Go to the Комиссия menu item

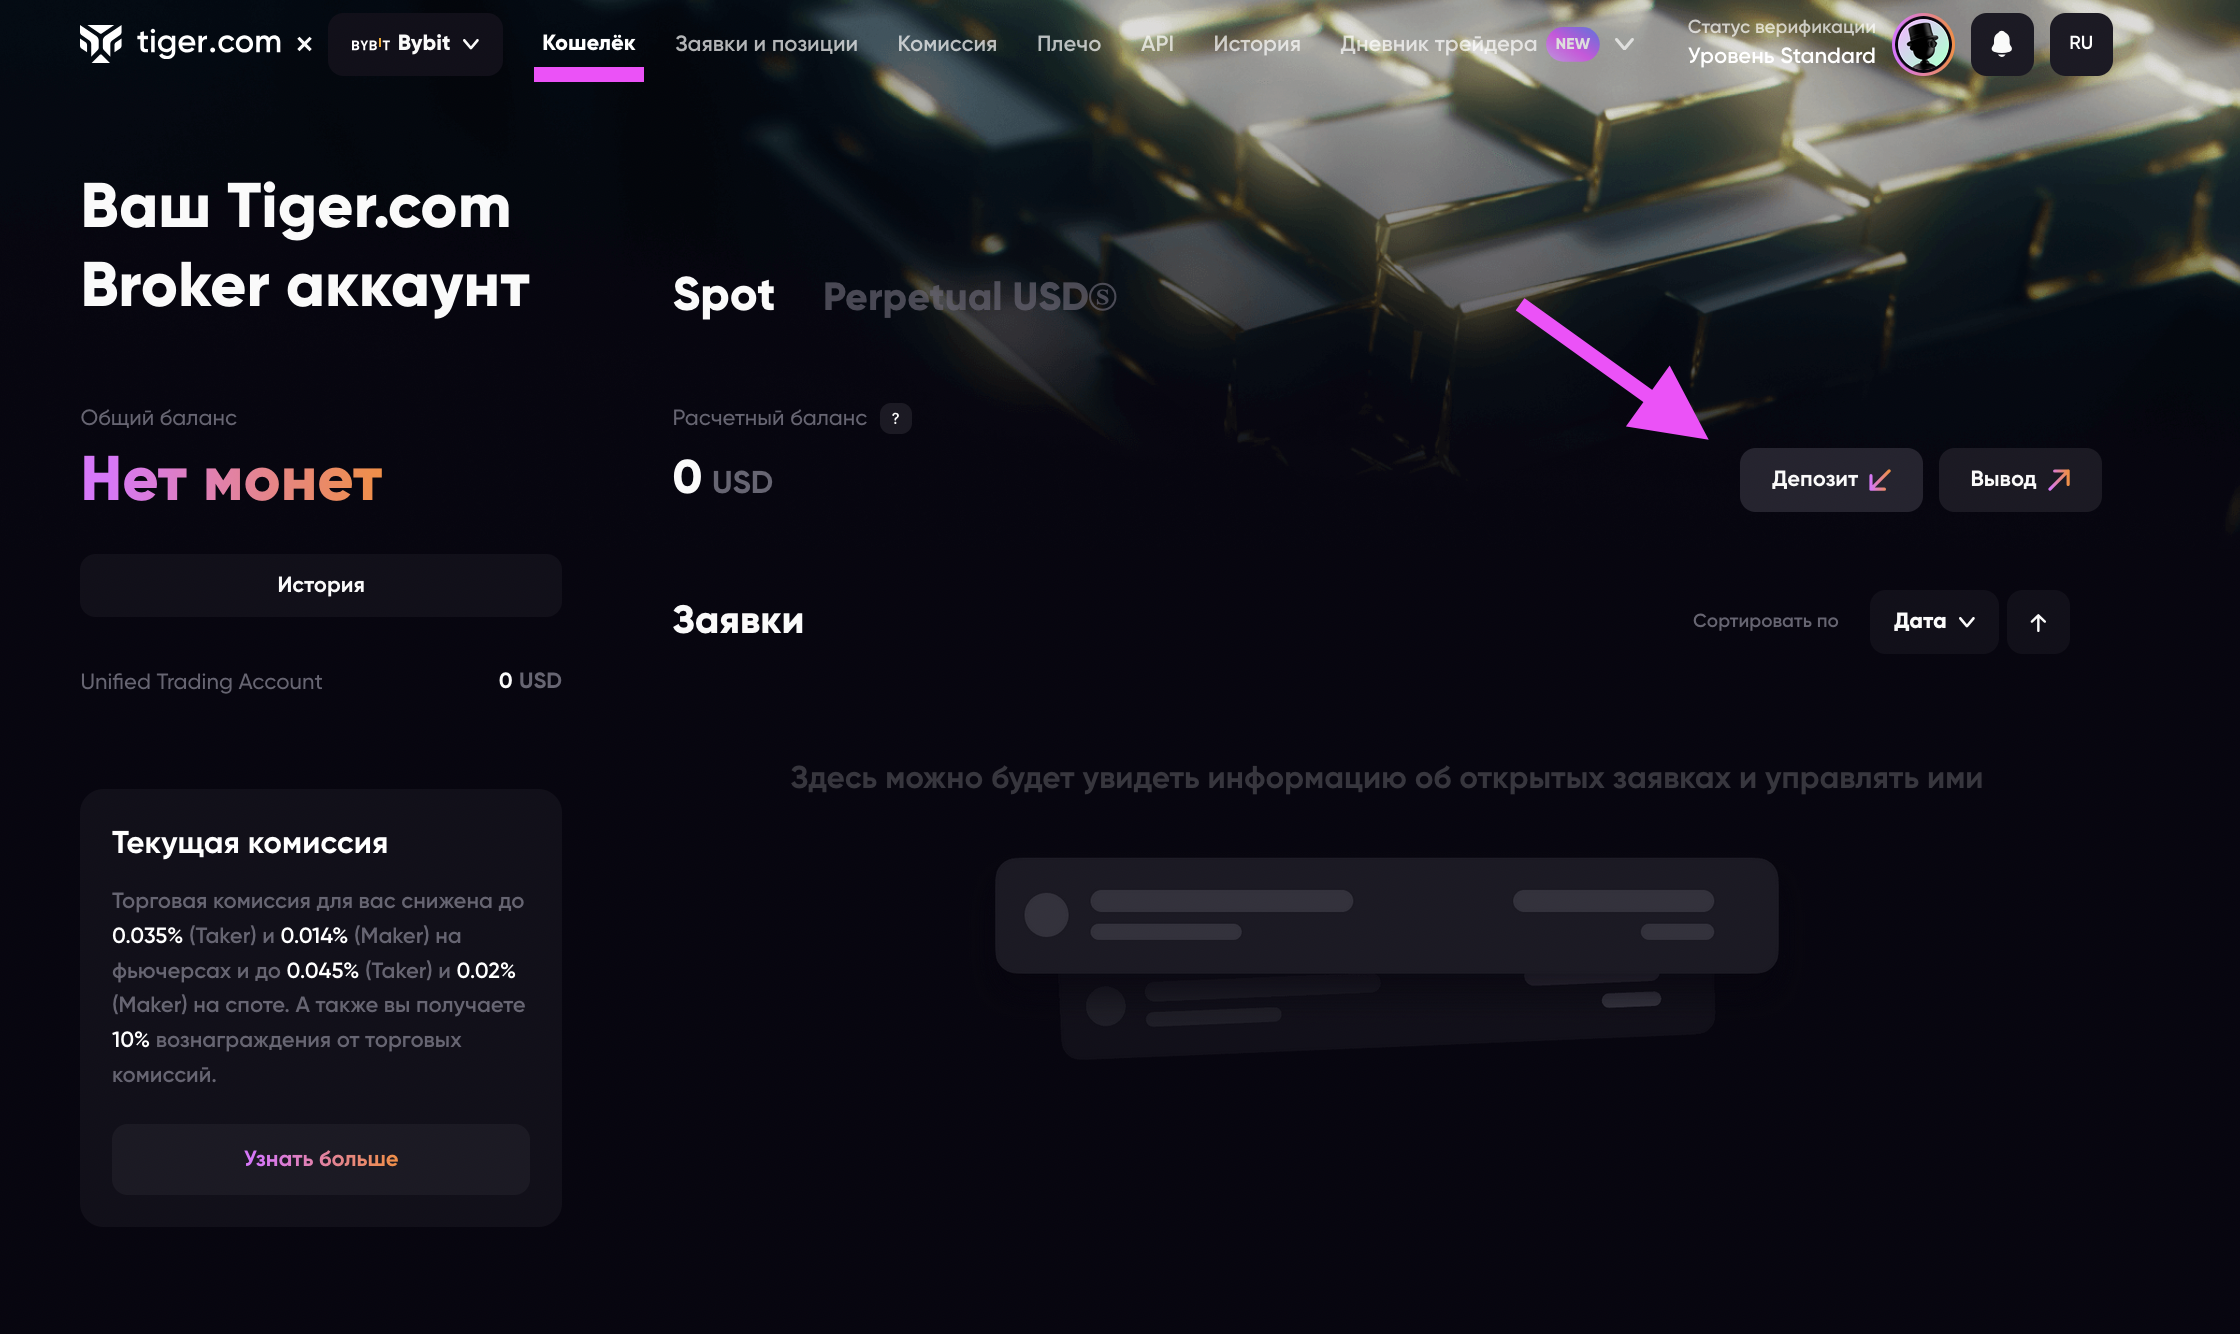[946, 44]
